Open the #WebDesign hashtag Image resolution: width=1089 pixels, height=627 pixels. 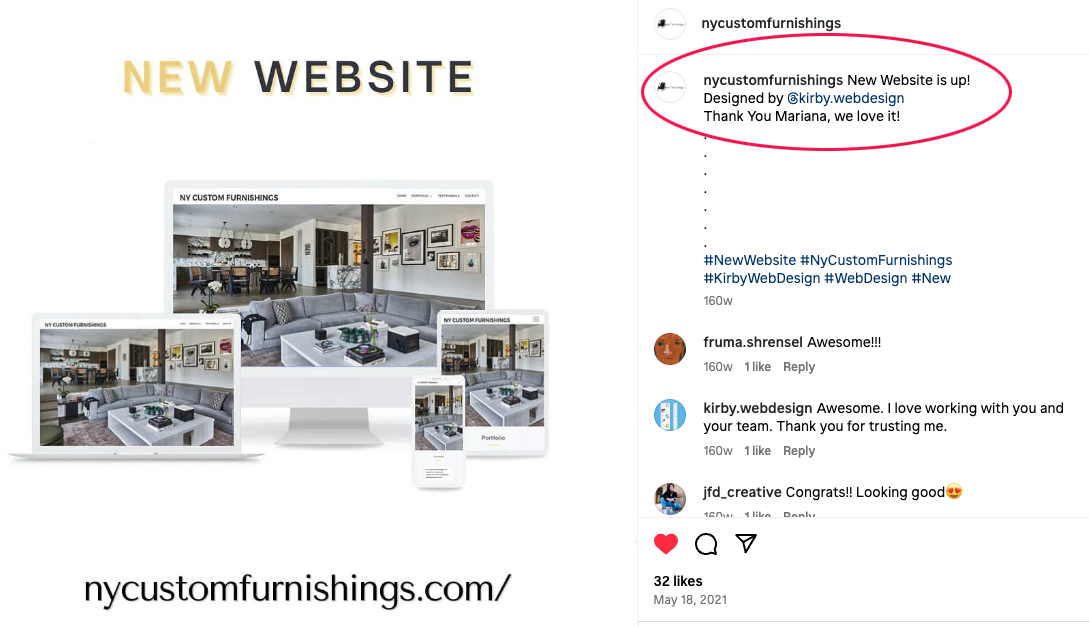click(x=865, y=278)
